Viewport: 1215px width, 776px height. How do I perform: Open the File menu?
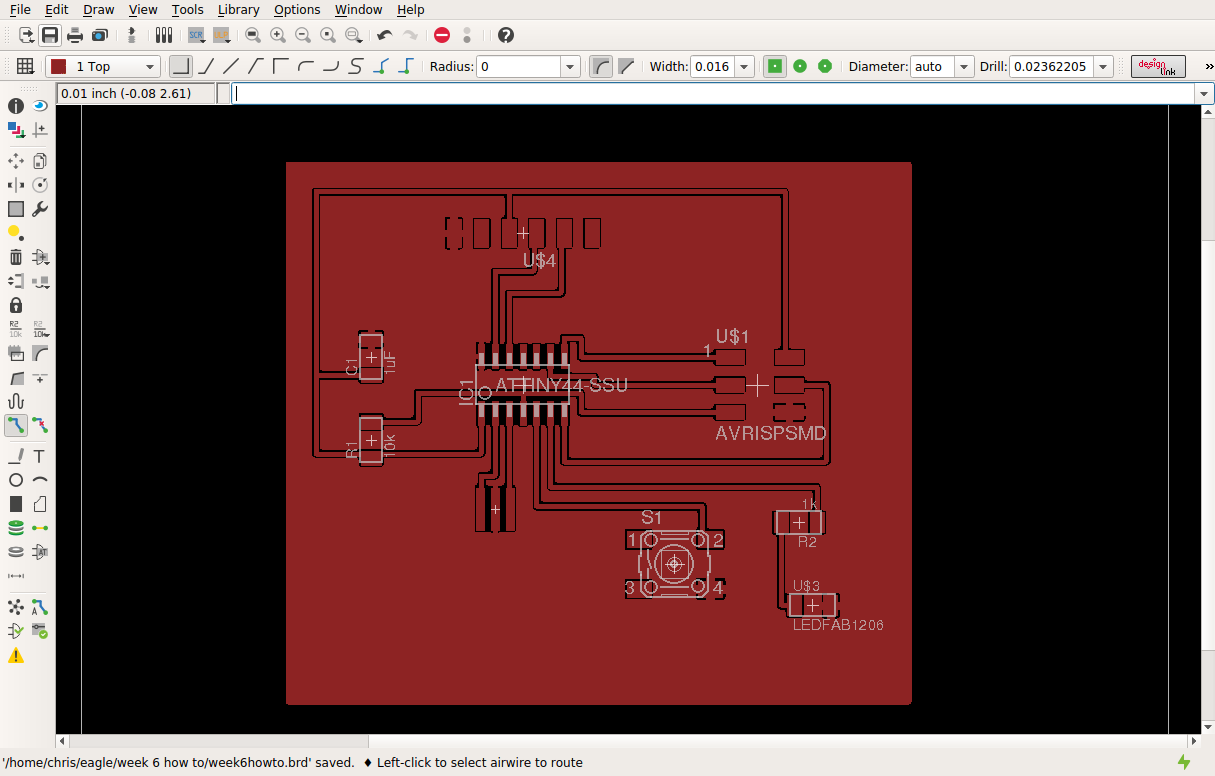click(x=20, y=9)
